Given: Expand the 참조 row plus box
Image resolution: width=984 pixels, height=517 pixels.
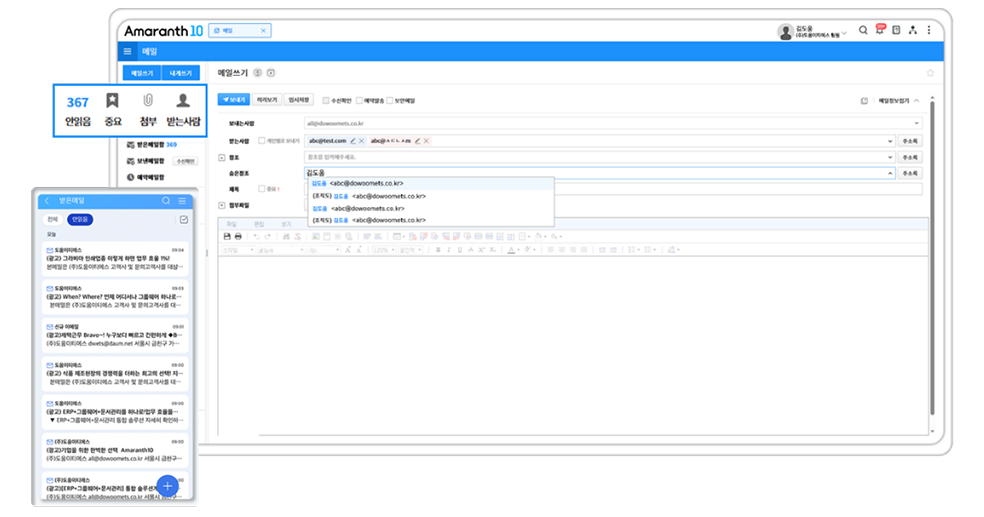Looking at the screenshot, I should (222, 157).
